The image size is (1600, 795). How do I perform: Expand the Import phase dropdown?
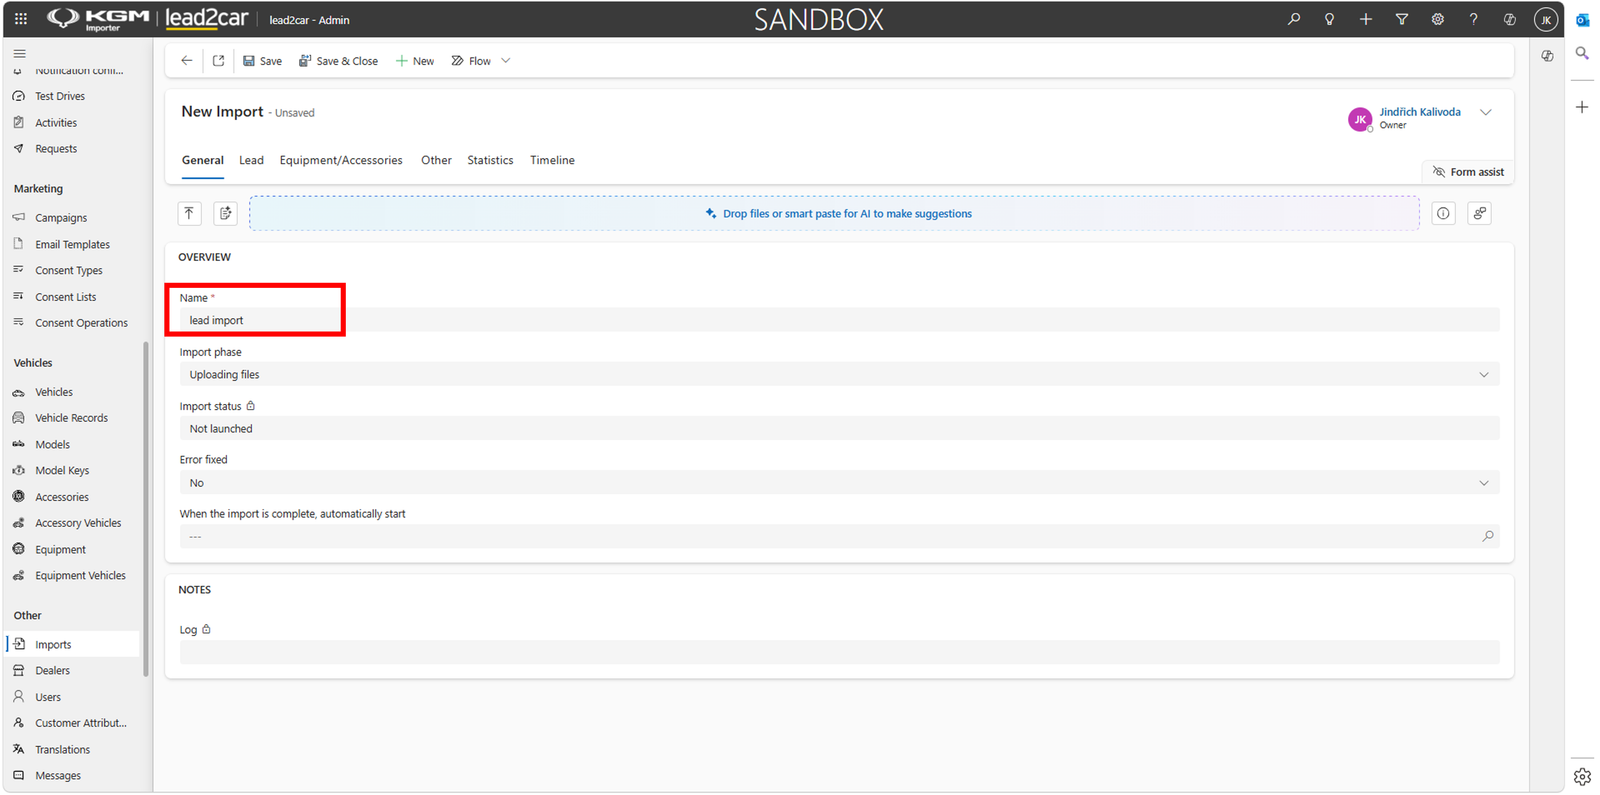point(839,375)
